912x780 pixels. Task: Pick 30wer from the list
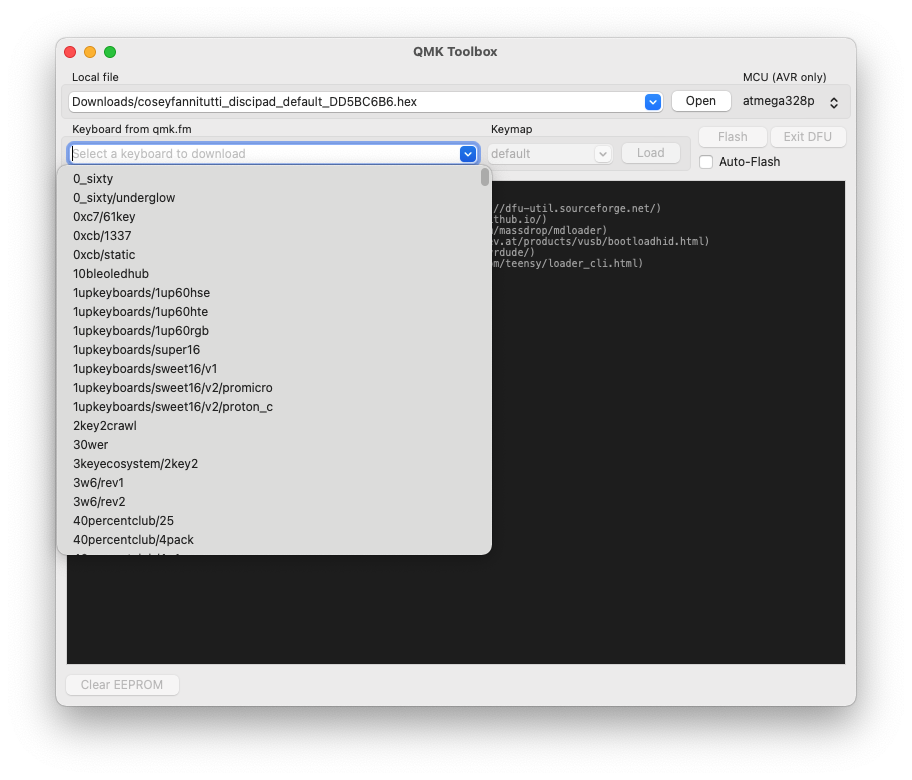[x=274, y=445]
